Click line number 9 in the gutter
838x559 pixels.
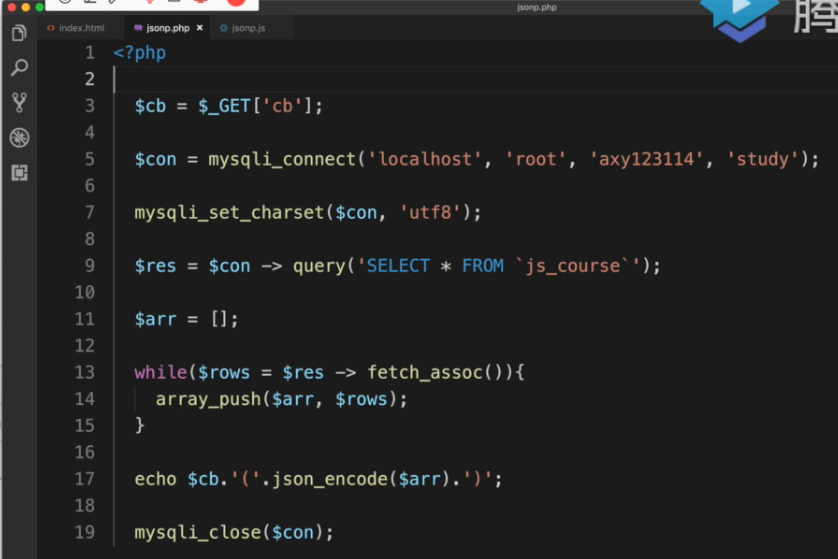coord(89,266)
